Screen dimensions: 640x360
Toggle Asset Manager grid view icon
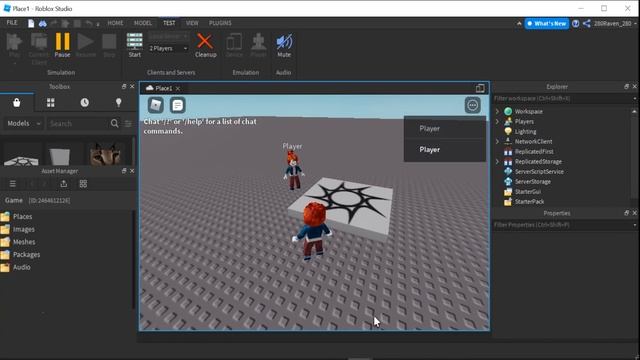click(83, 184)
